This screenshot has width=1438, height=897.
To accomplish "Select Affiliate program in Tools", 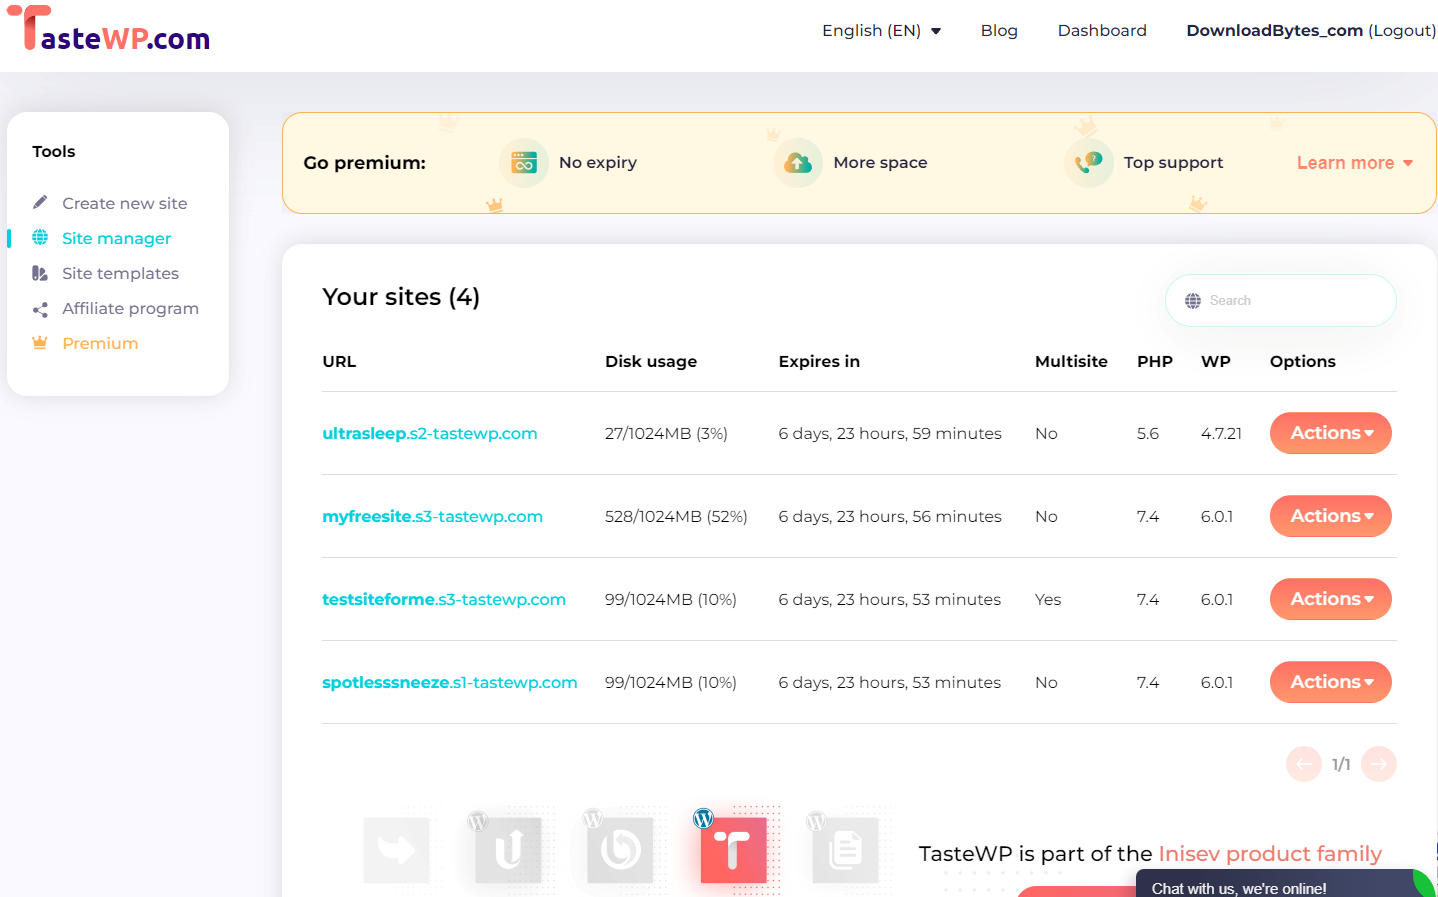I will click(x=130, y=308).
